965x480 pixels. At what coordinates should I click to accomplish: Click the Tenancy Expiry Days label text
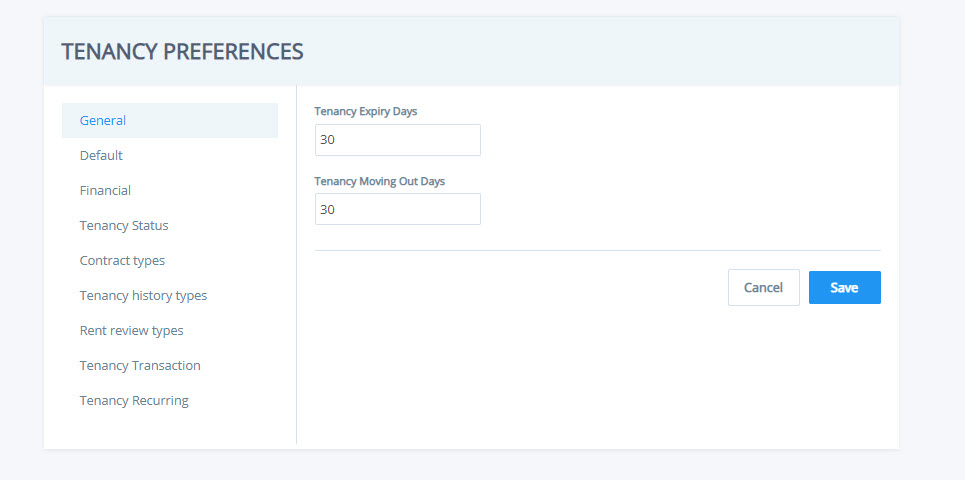[x=366, y=112]
